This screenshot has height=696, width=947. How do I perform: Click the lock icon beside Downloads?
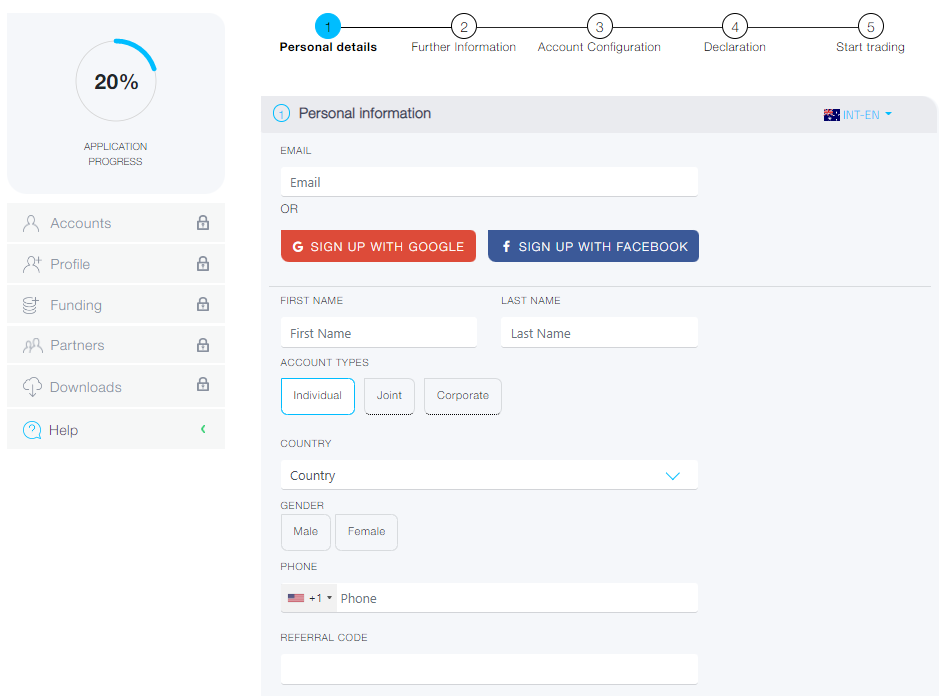(203, 385)
